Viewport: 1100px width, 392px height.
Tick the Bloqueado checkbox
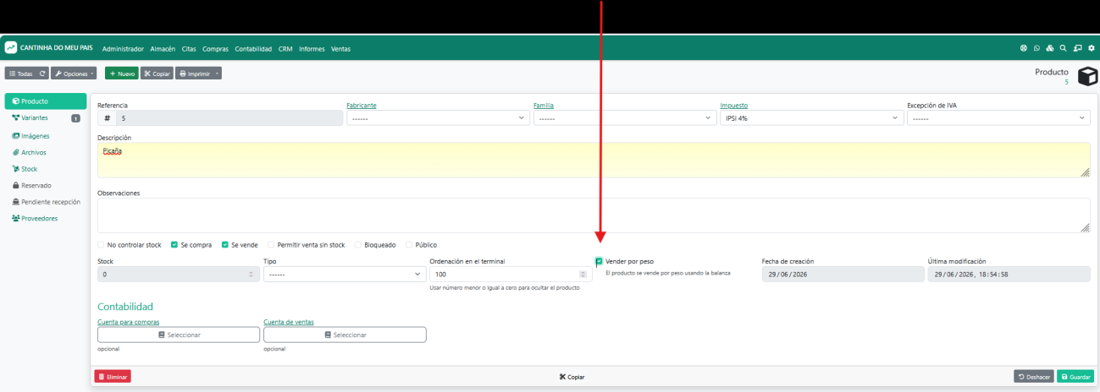point(358,245)
